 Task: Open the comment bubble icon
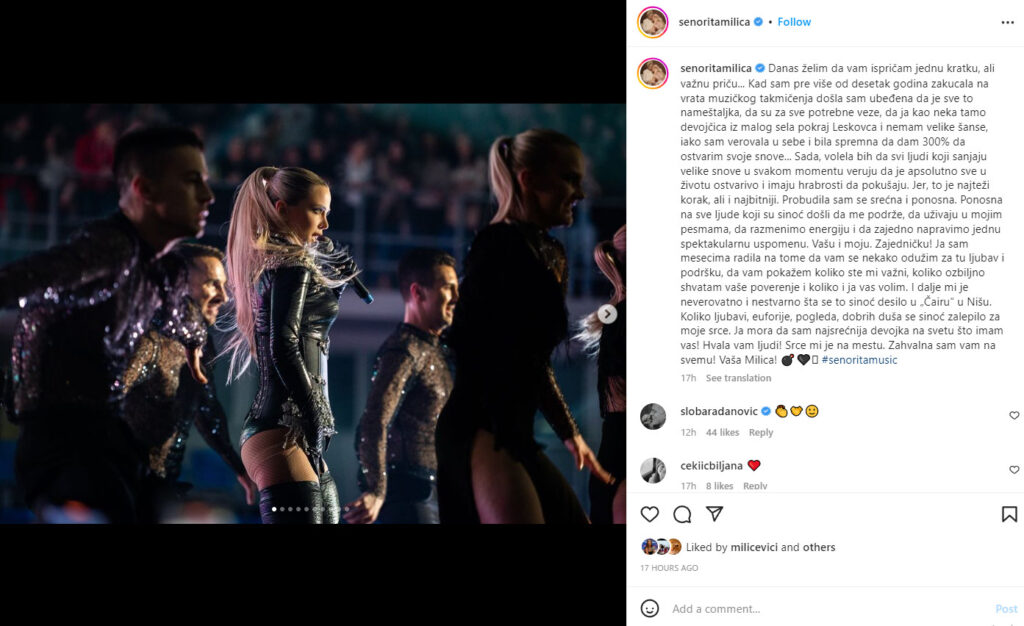coord(682,514)
